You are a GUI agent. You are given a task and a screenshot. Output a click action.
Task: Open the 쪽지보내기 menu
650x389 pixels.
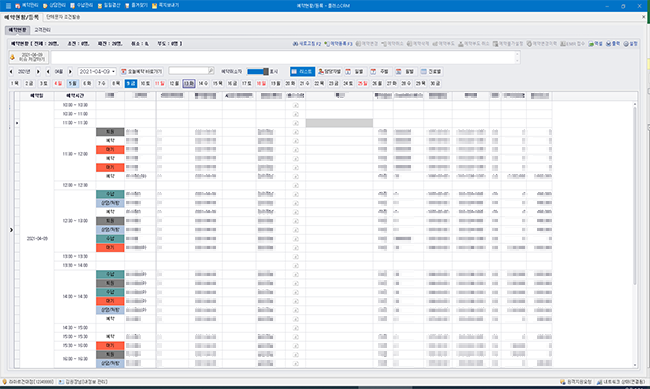tap(165, 6)
